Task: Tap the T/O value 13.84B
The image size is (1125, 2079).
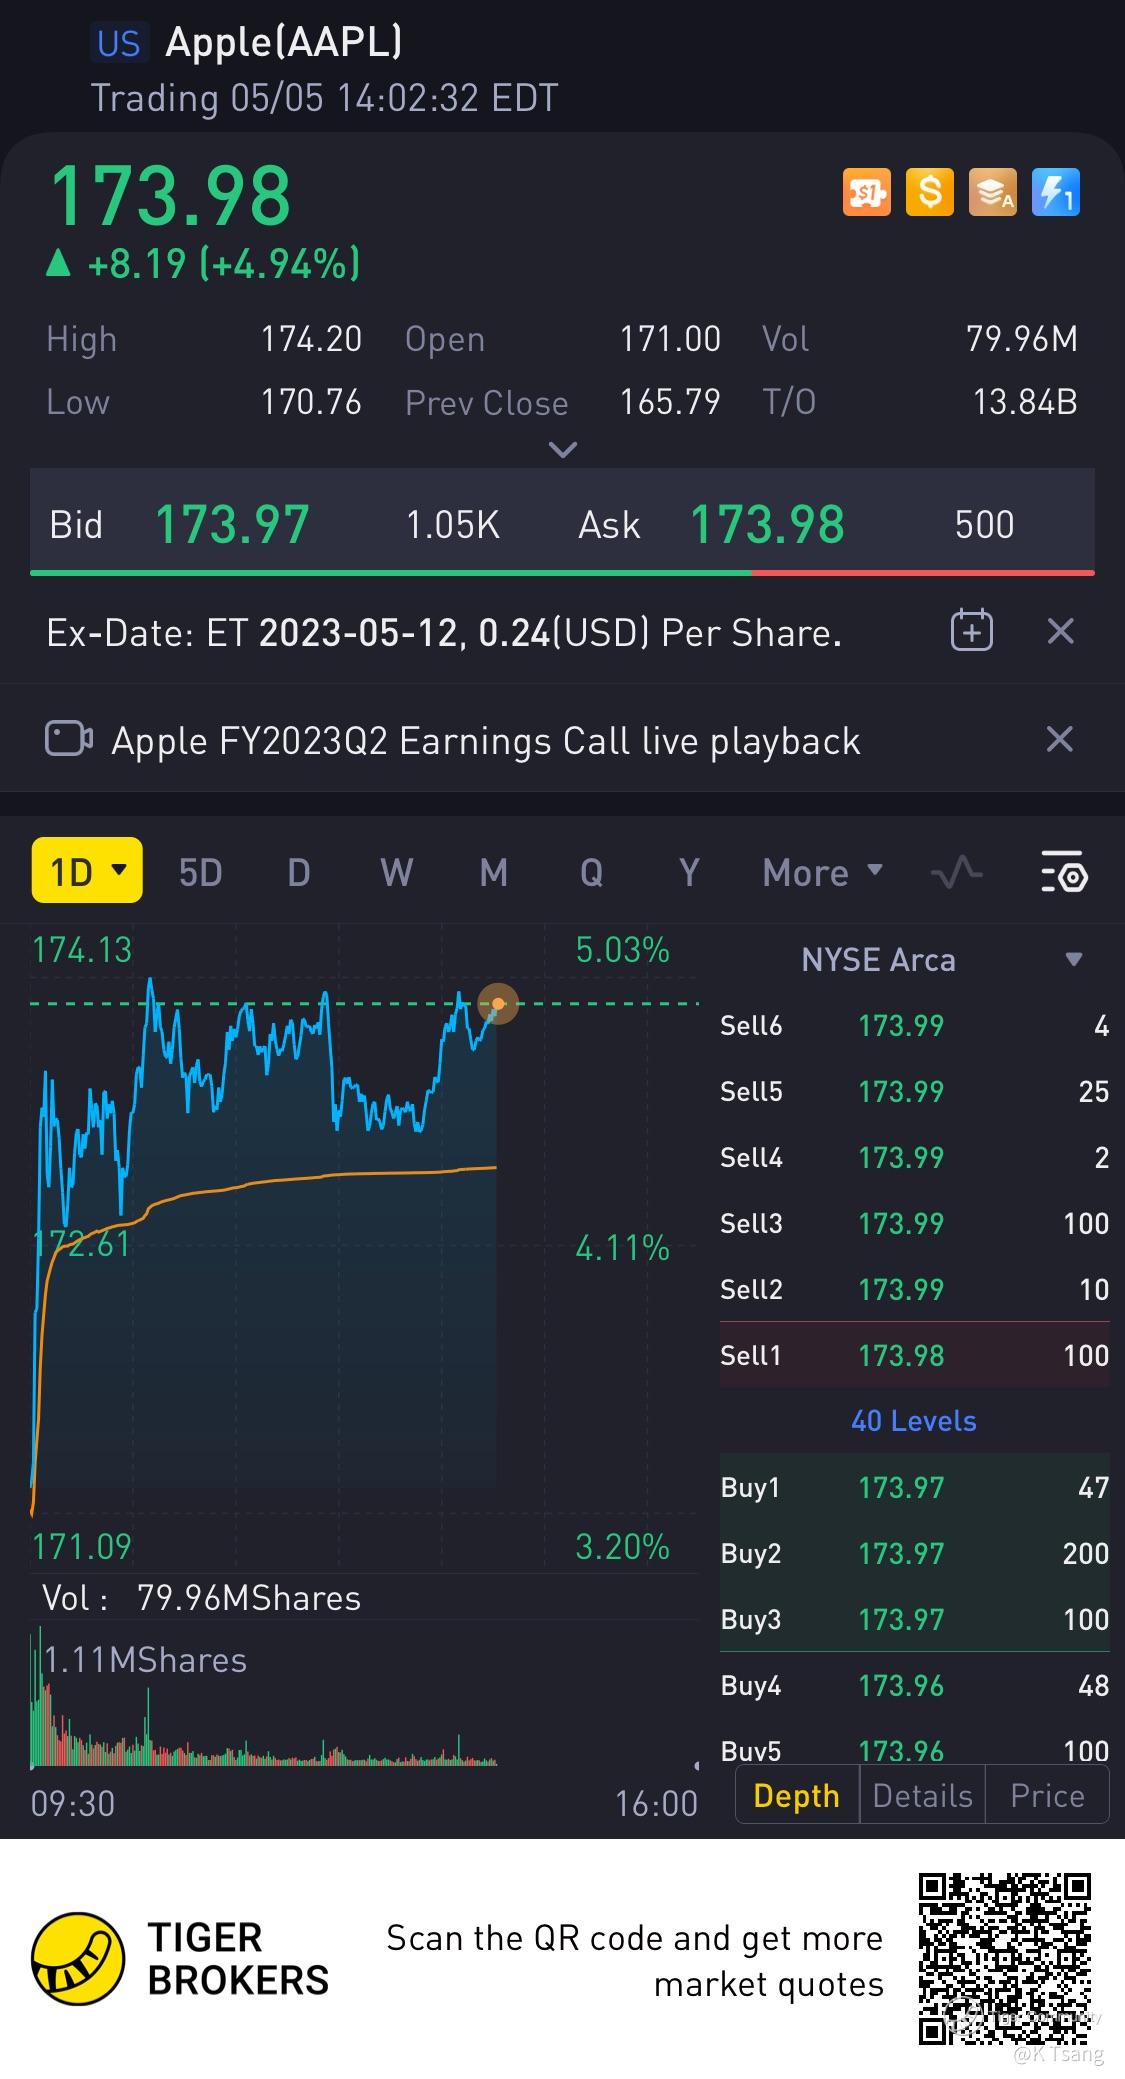Action: point(1025,402)
